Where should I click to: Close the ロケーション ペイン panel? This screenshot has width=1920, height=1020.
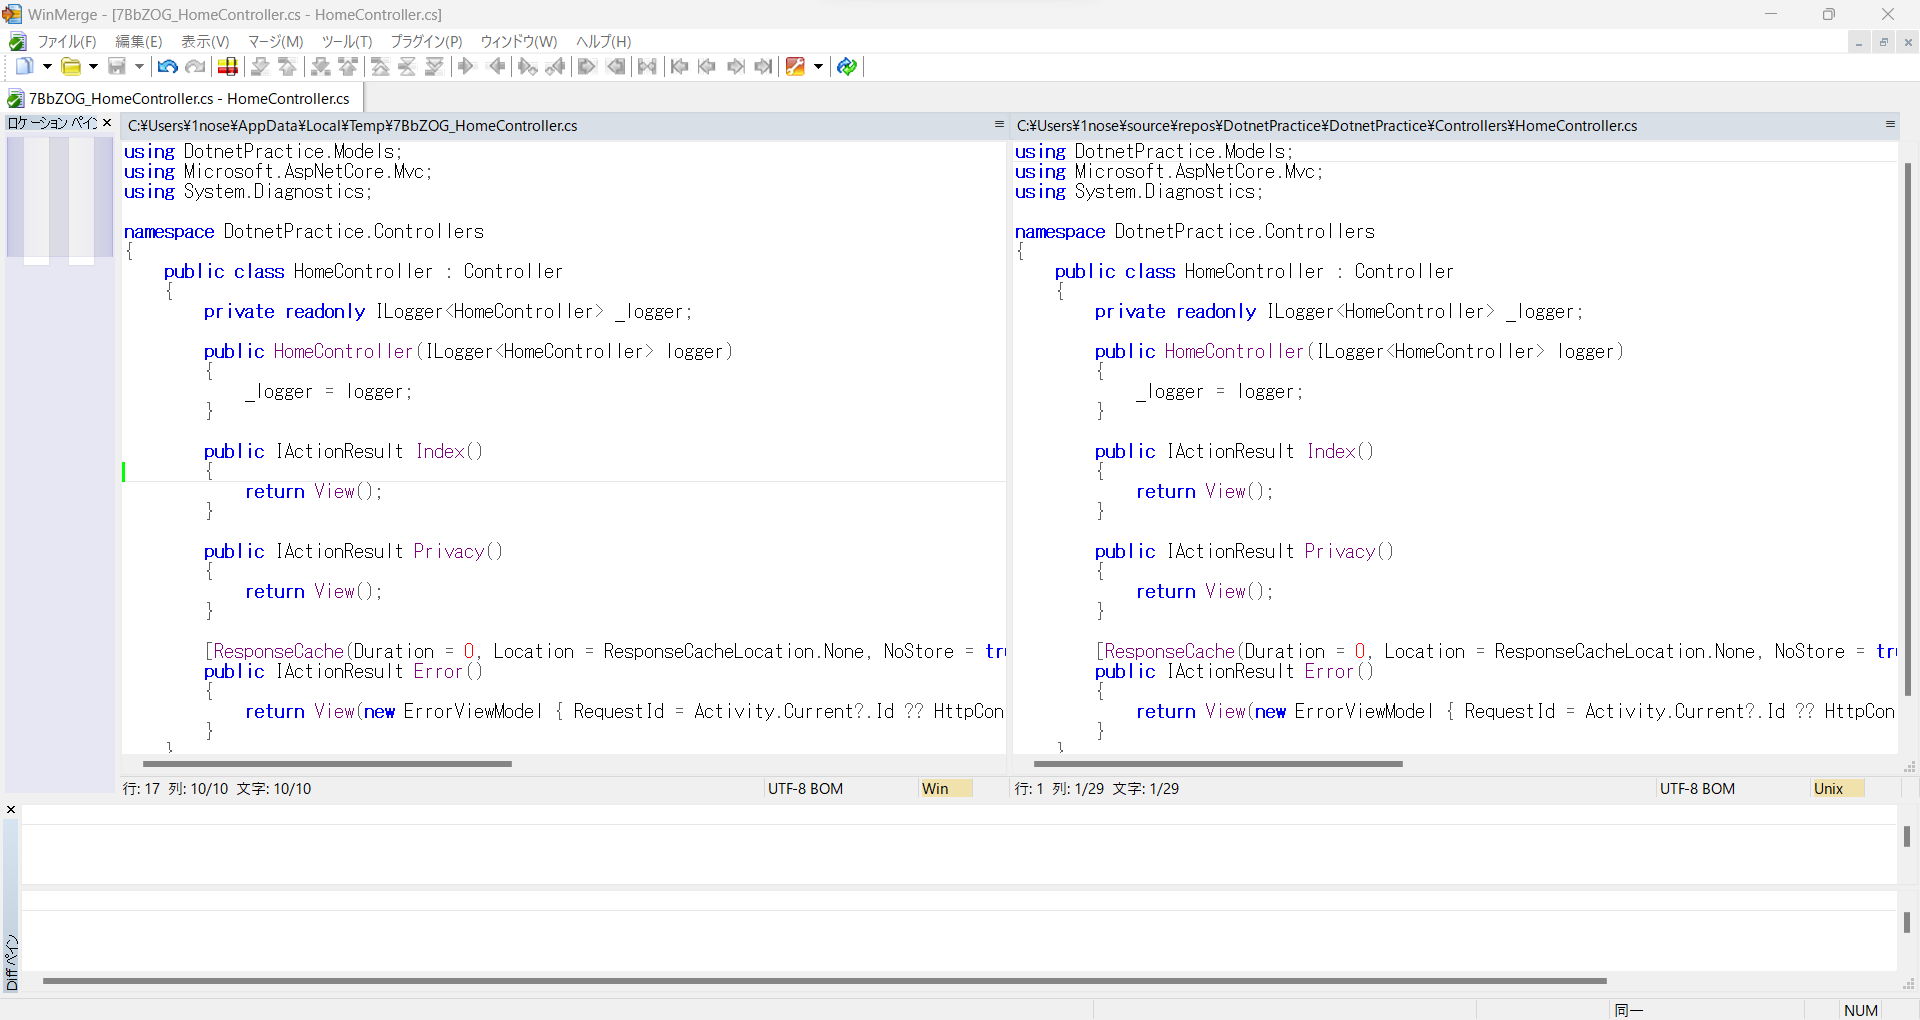107,122
